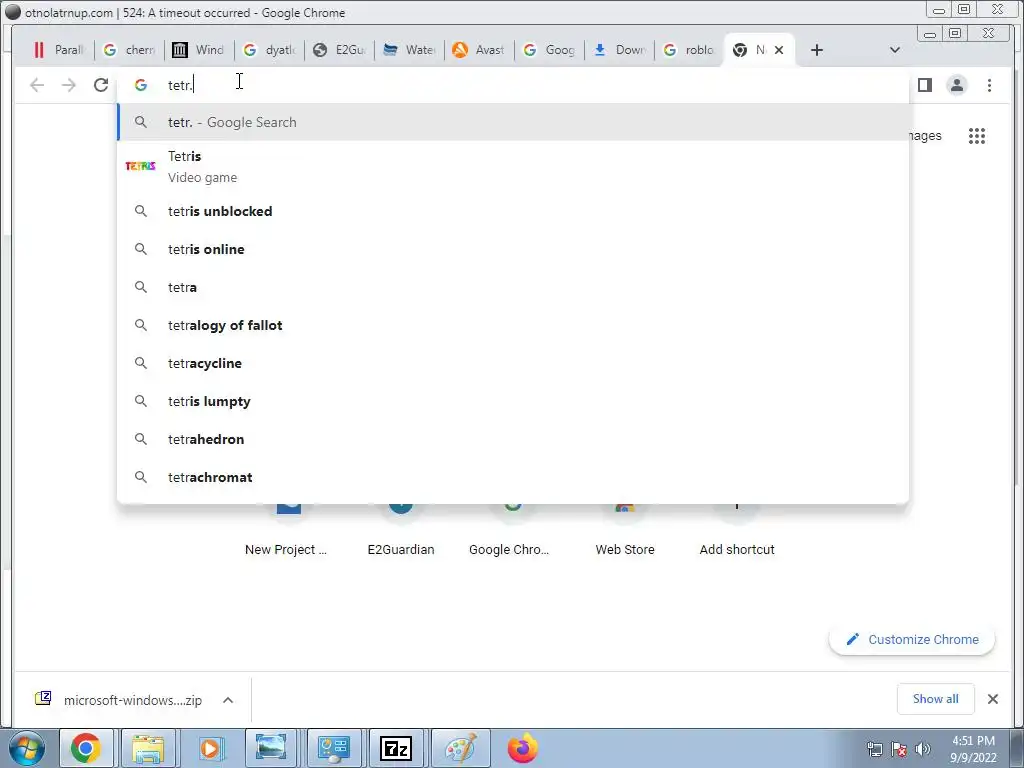Open the profile avatar menu
This screenshot has height=768, width=1024.
957,85
